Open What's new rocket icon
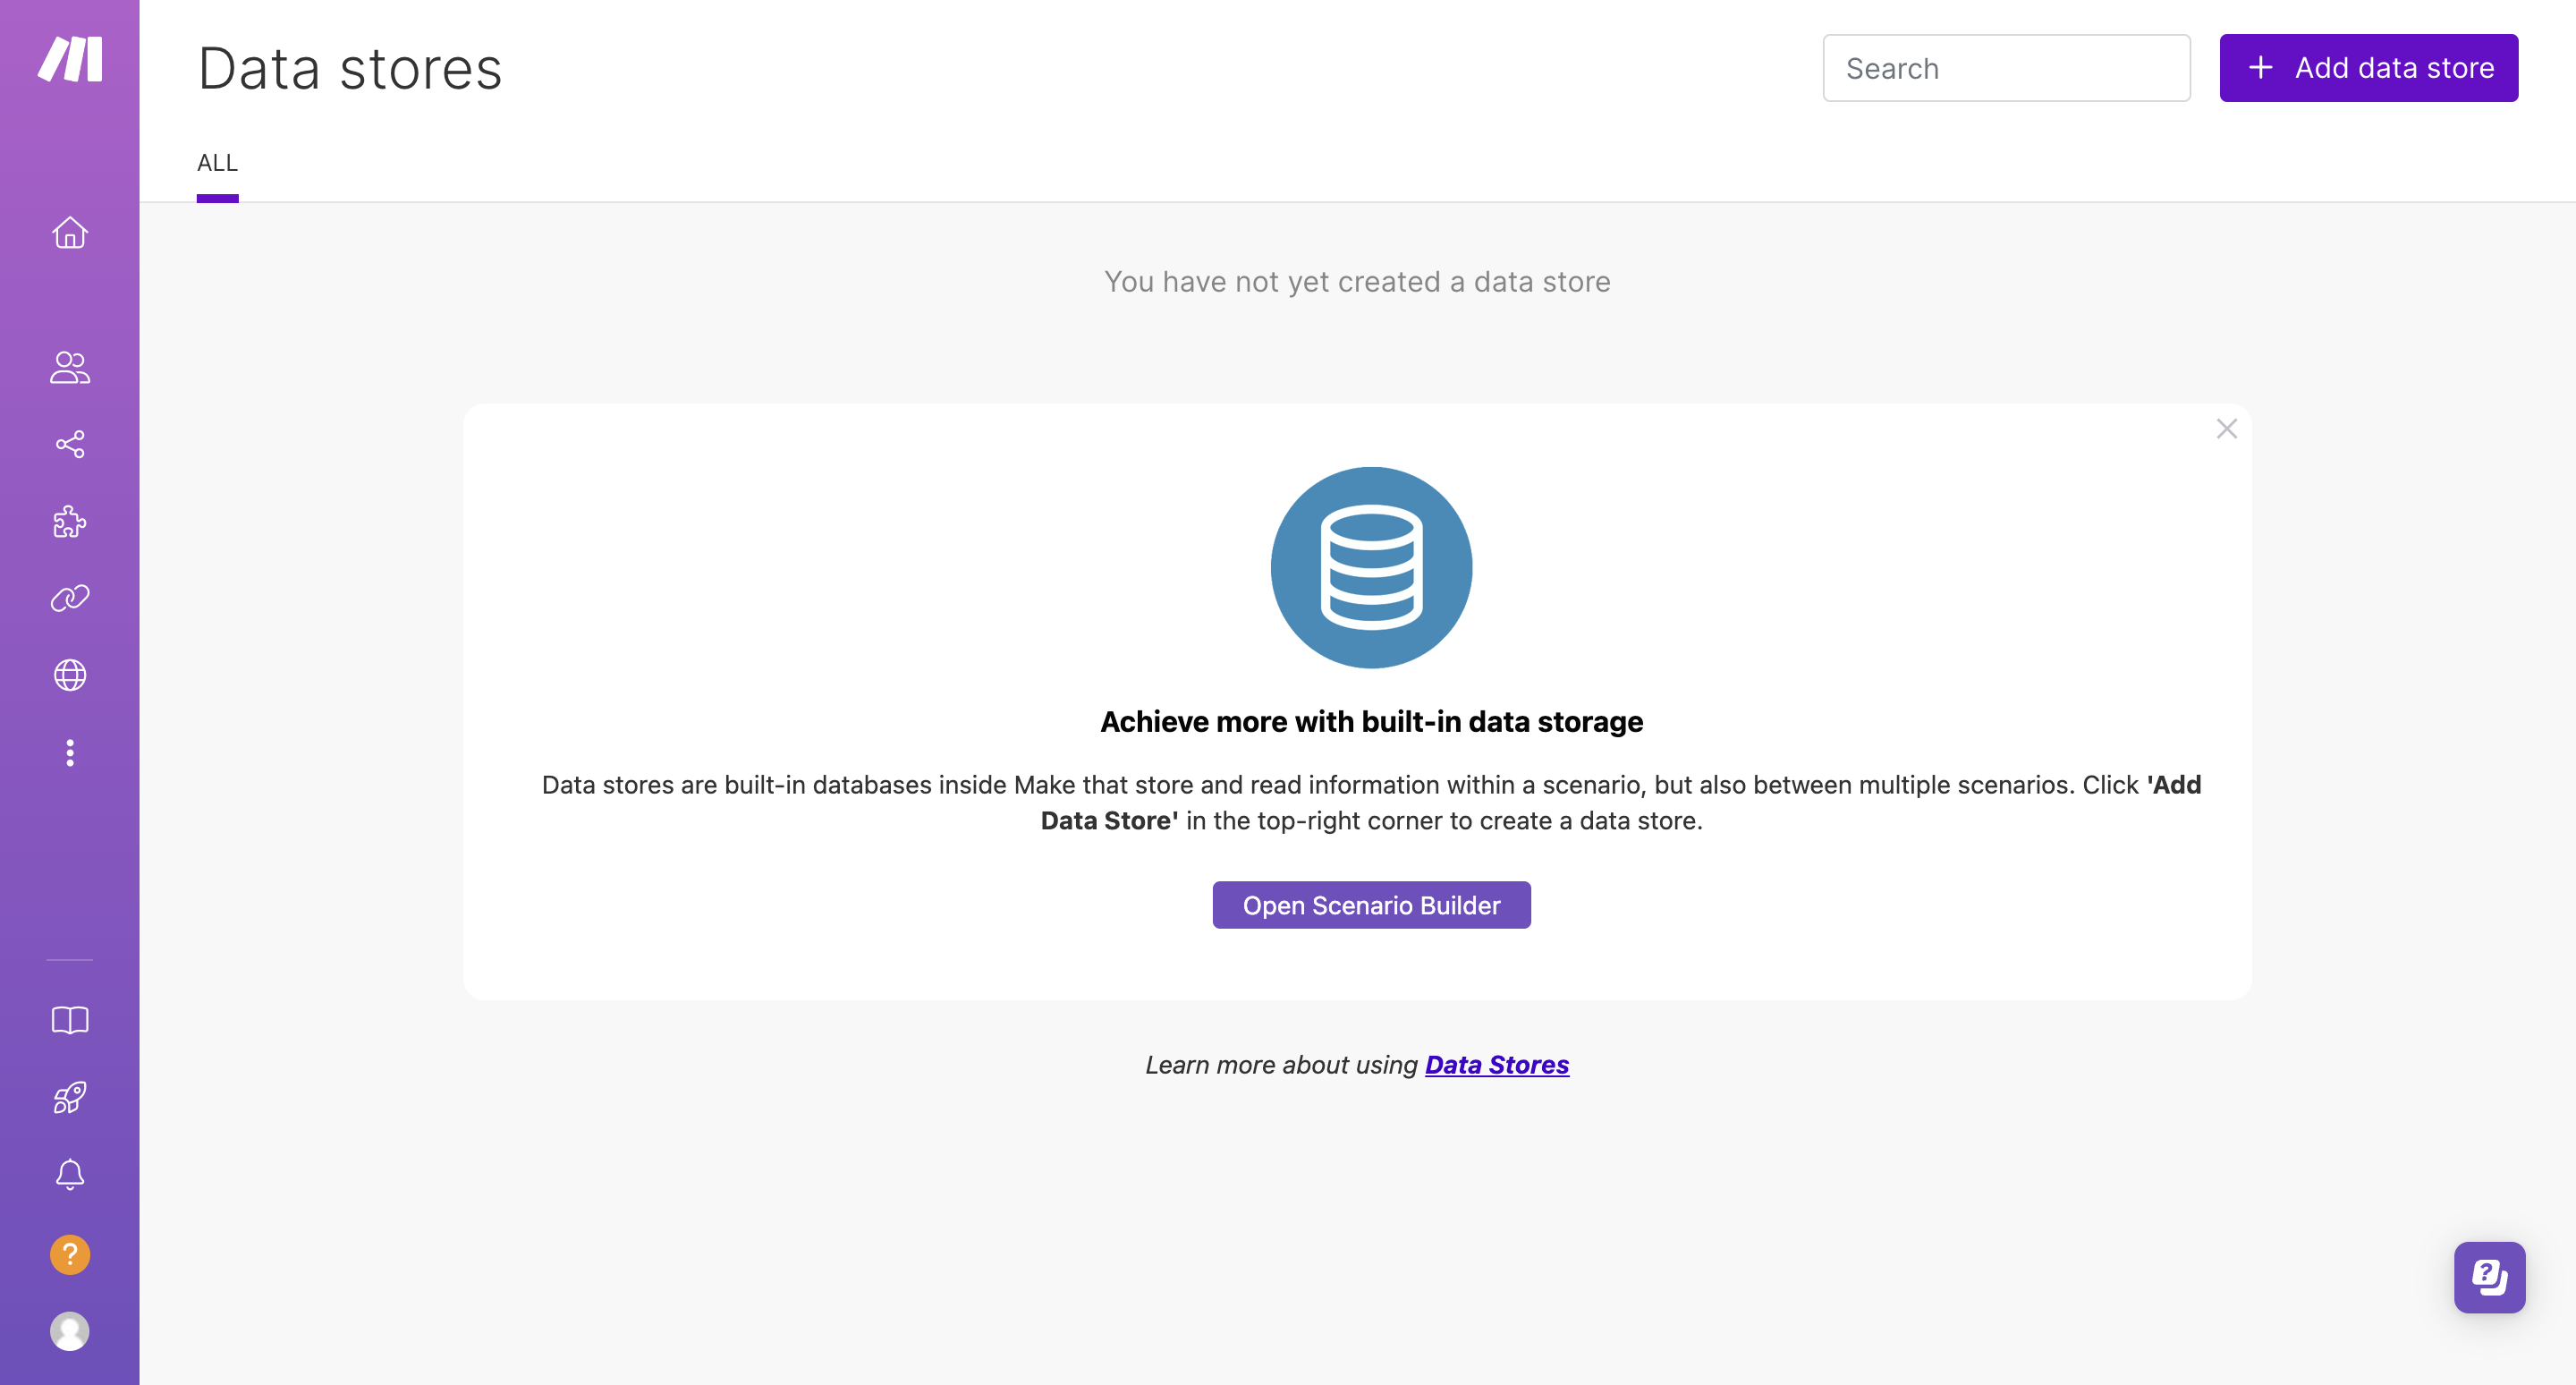The width and height of the screenshot is (2576, 1385). [x=70, y=1097]
